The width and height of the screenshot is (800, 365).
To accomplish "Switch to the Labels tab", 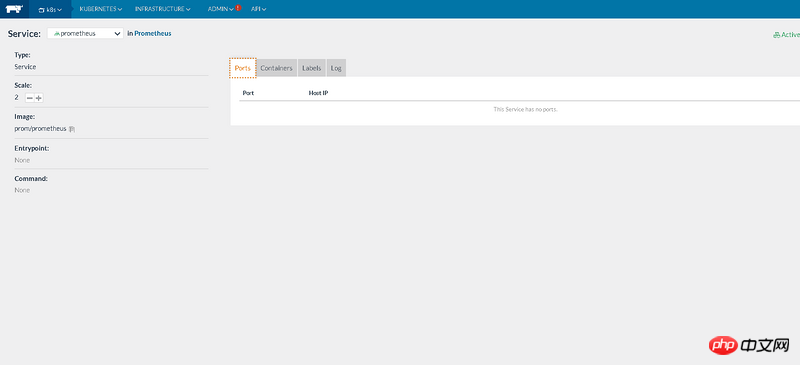I will point(312,68).
